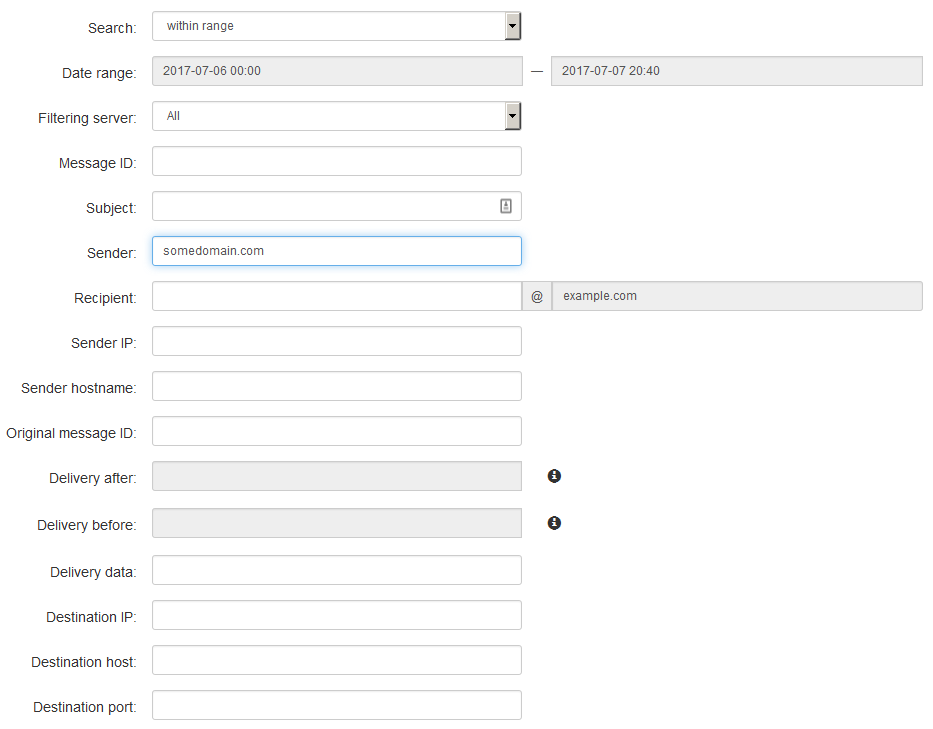
Task: Click the small icon inside the Subject field
Action: click(x=506, y=205)
